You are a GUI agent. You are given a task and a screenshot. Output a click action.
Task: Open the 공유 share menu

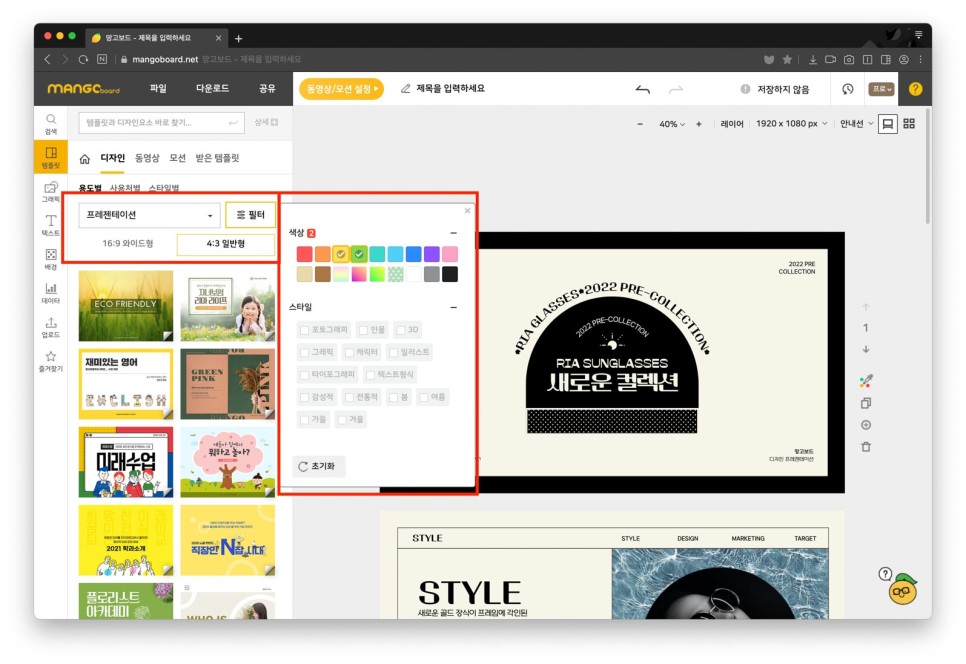click(x=267, y=89)
